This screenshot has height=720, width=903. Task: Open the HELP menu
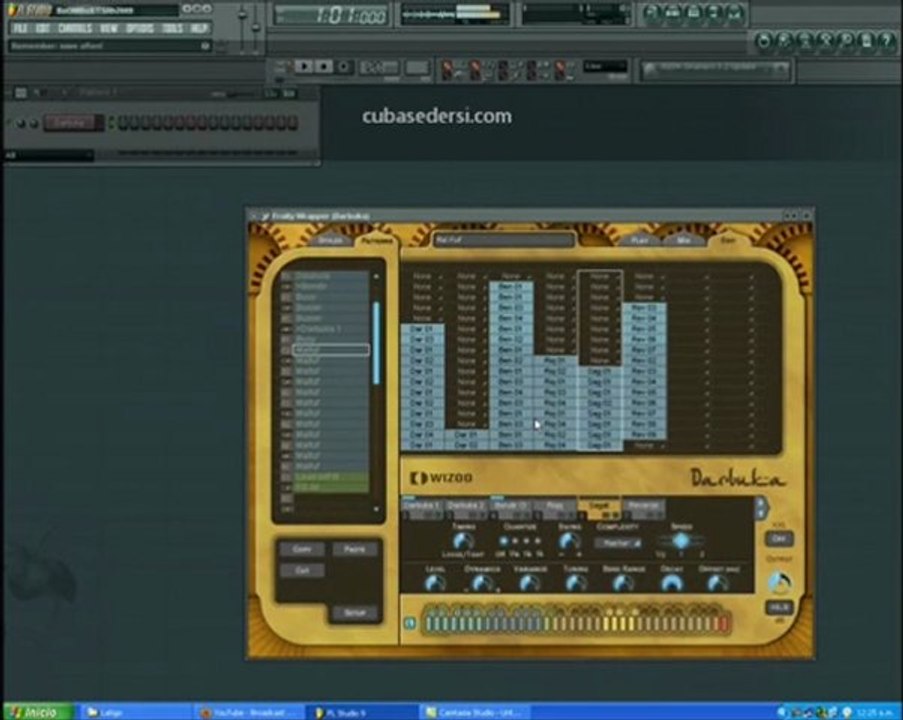(199, 28)
